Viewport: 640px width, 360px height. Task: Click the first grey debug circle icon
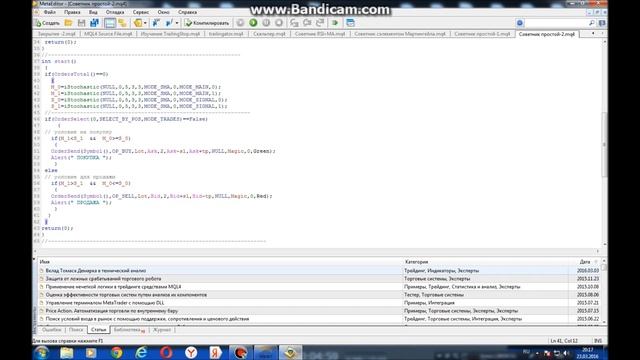pyautogui.click(x=240, y=23)
